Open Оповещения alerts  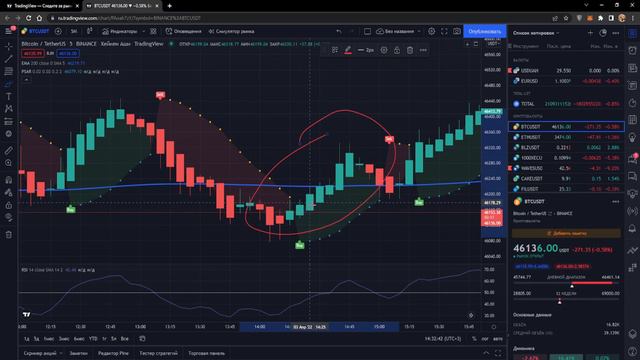pyautogui.click(x=183, y=31)
